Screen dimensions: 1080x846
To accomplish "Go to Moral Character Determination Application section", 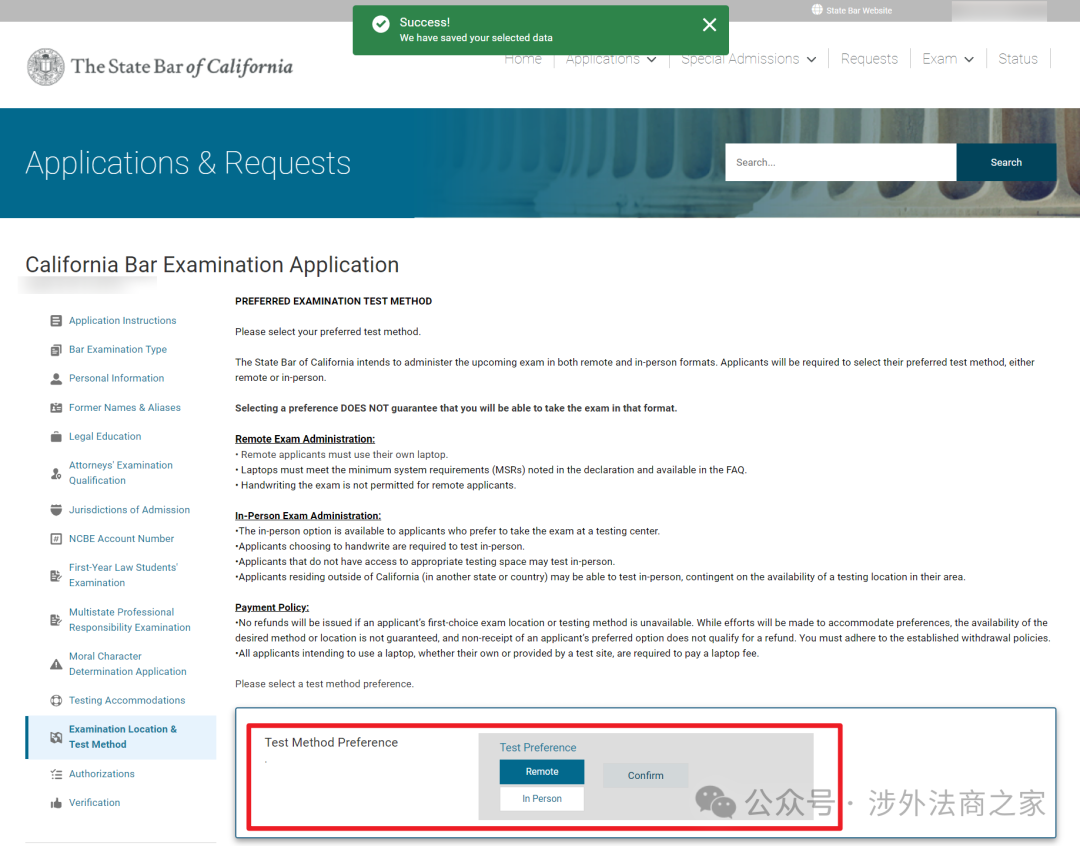I will (127, 664).
